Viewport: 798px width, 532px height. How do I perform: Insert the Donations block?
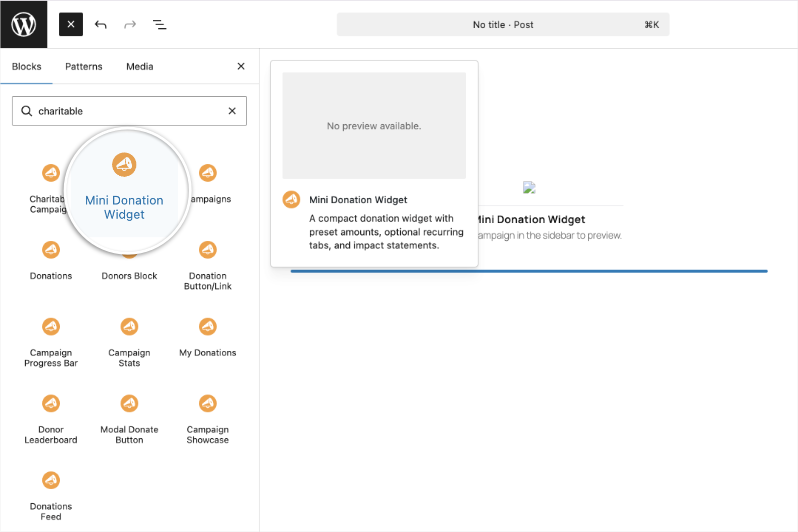51,260
